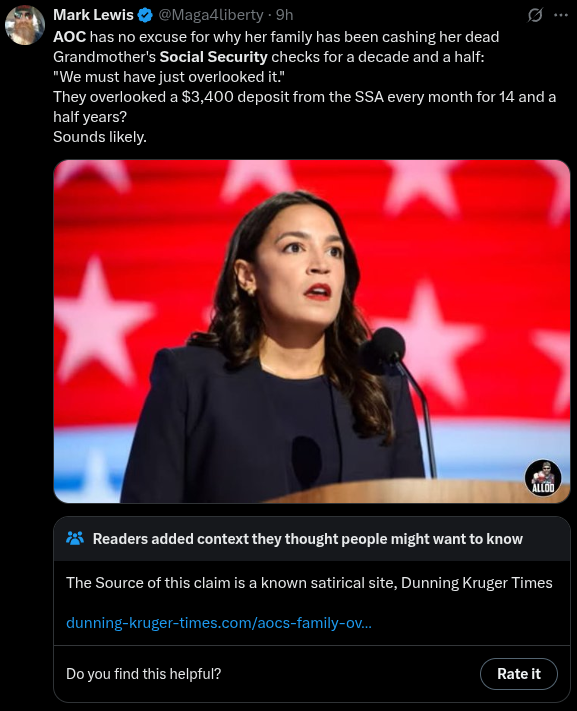The image size is (577, 711).
Task: Select the bold Social Security keyword
Action: [214, 57]
